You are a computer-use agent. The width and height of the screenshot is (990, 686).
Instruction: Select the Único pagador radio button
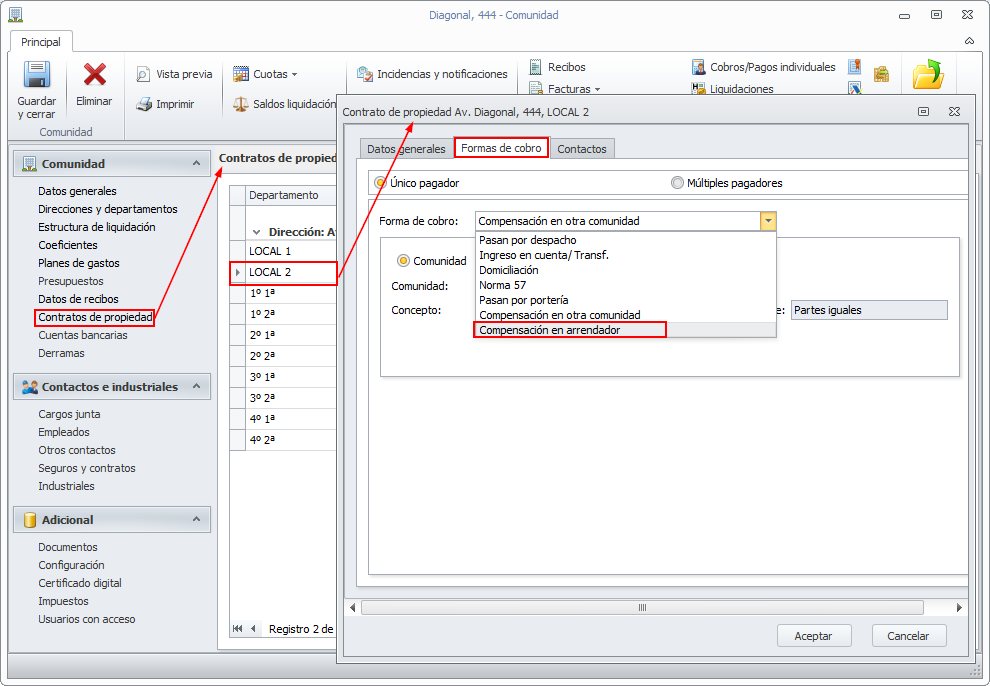tap(380, 183)
